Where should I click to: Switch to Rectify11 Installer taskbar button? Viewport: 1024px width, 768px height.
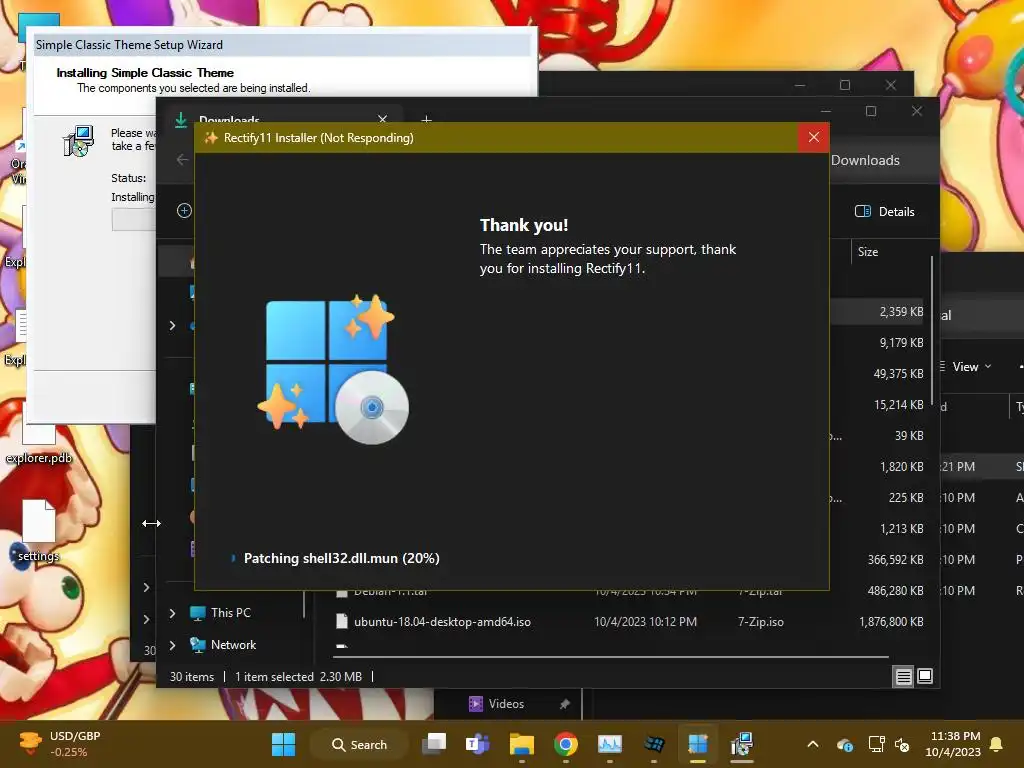click(x=697, y=744)
